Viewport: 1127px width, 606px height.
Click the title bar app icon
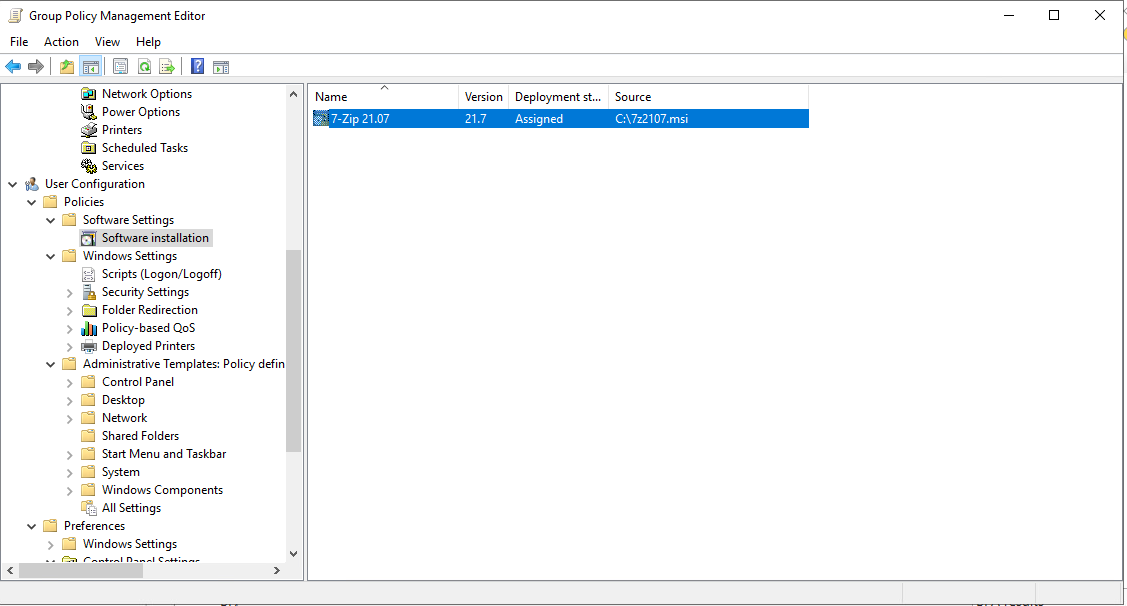14,15
